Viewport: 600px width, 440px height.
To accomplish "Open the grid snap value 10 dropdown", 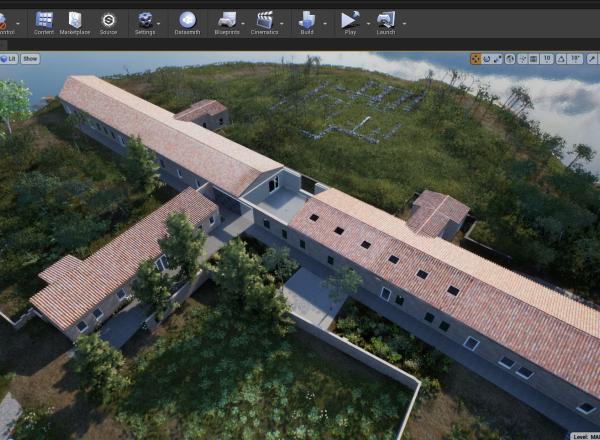I will point(547,59).
